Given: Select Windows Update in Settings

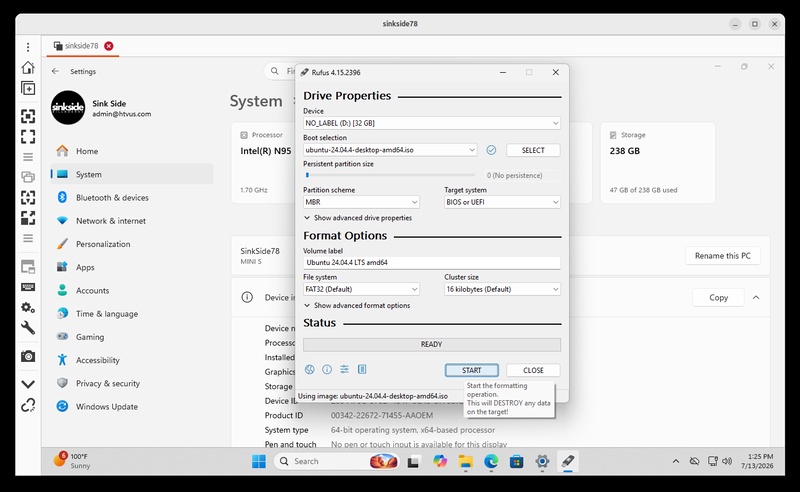Looking at the screenshot, I should pos(132,407).
